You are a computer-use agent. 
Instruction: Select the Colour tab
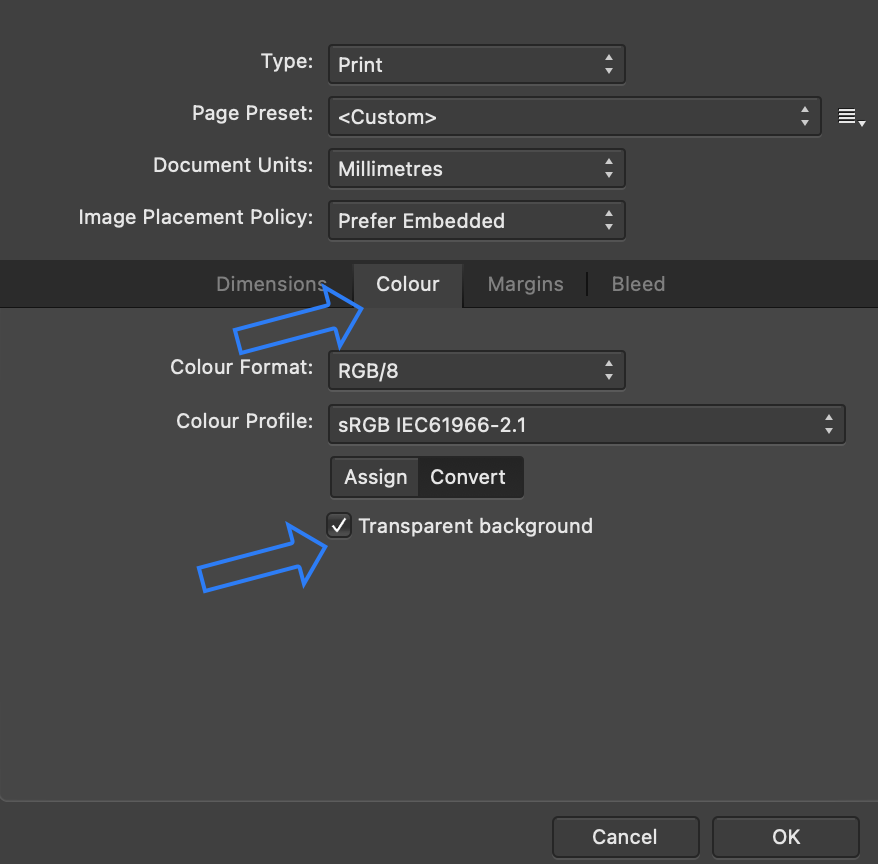408,284
